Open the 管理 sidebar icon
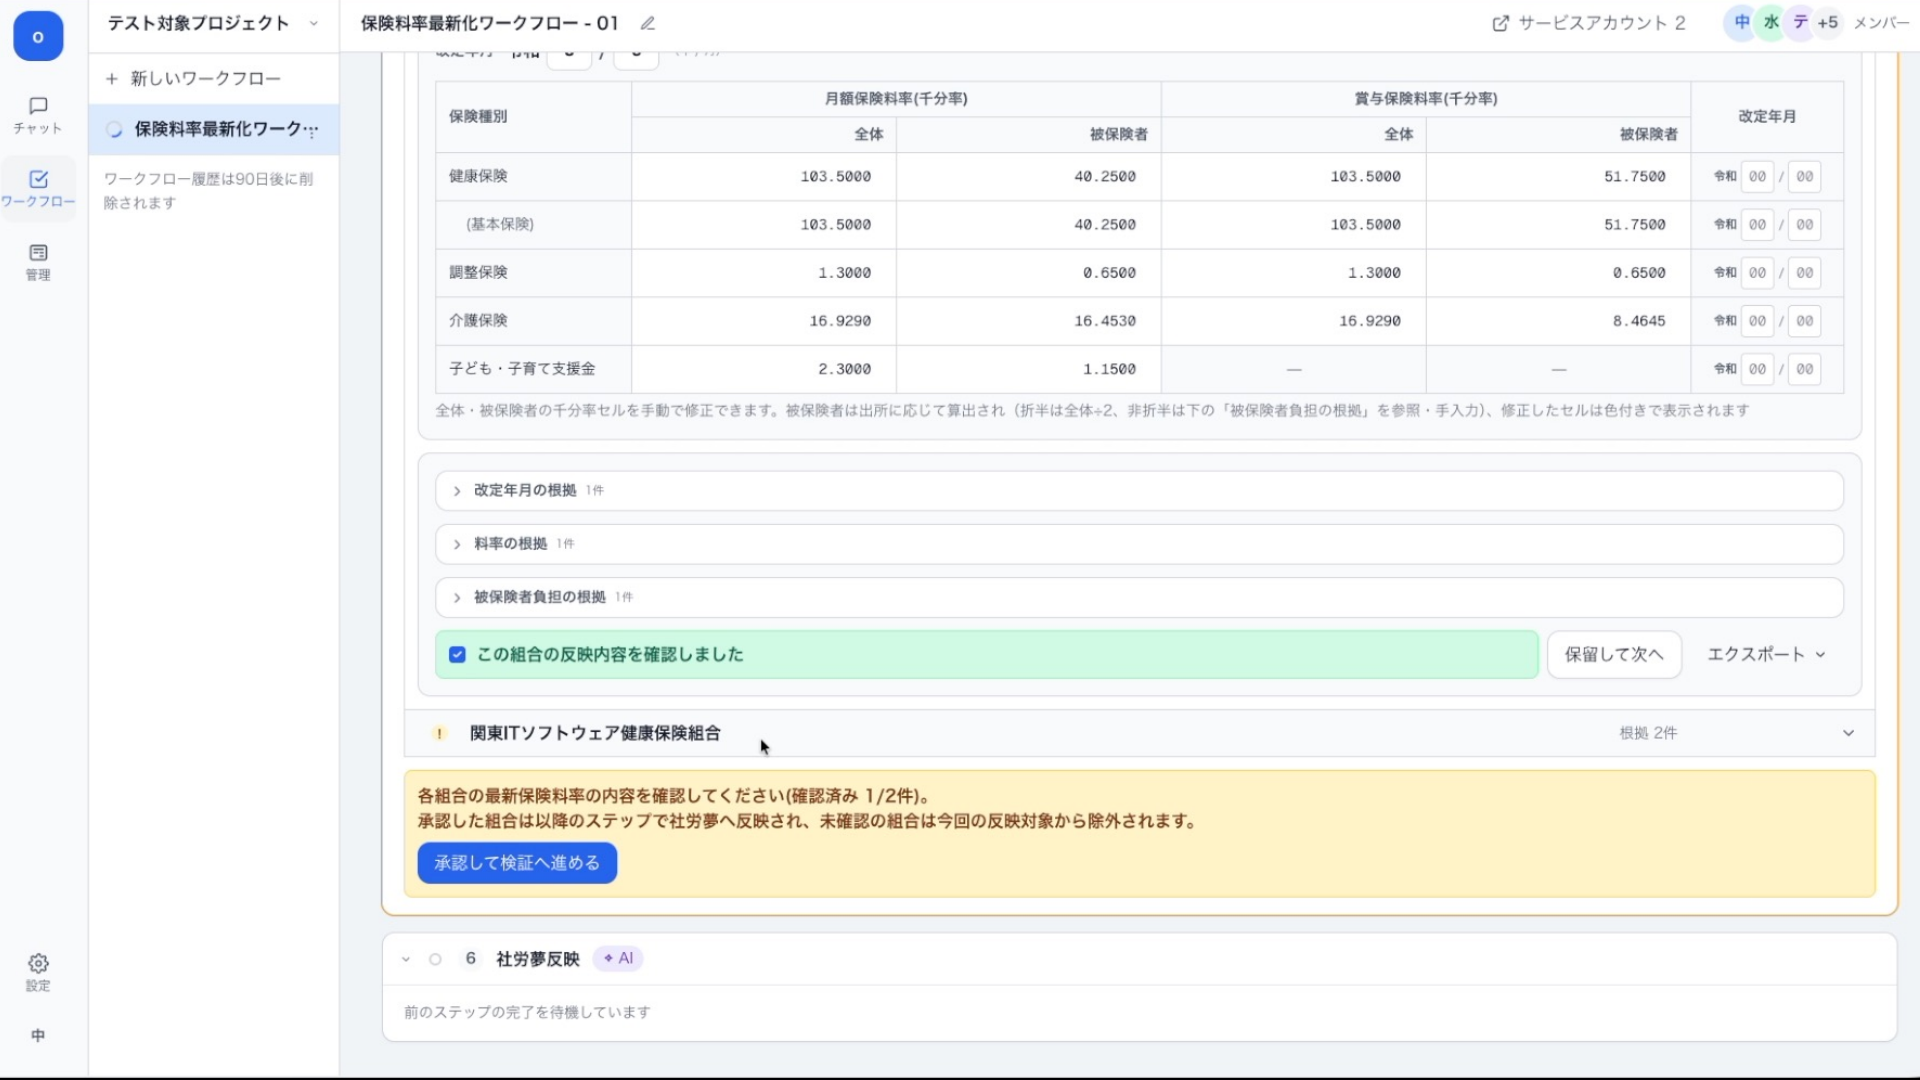This screenshot has height=1080, width=1920. [38, 262]
